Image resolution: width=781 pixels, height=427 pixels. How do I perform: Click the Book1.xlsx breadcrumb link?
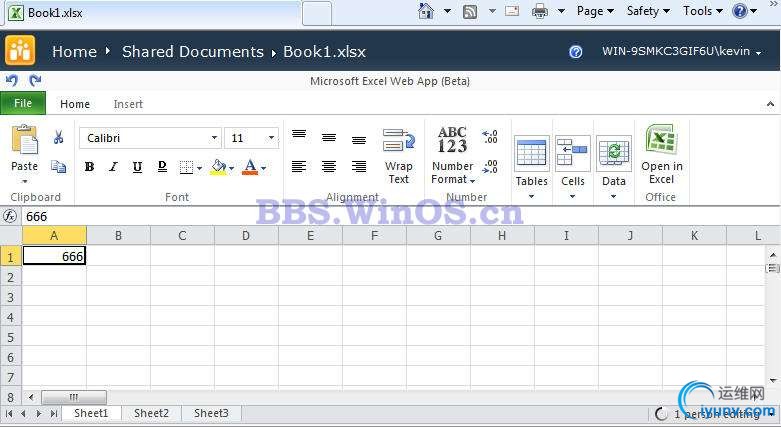pyautogui.click(x=324, y=51)
